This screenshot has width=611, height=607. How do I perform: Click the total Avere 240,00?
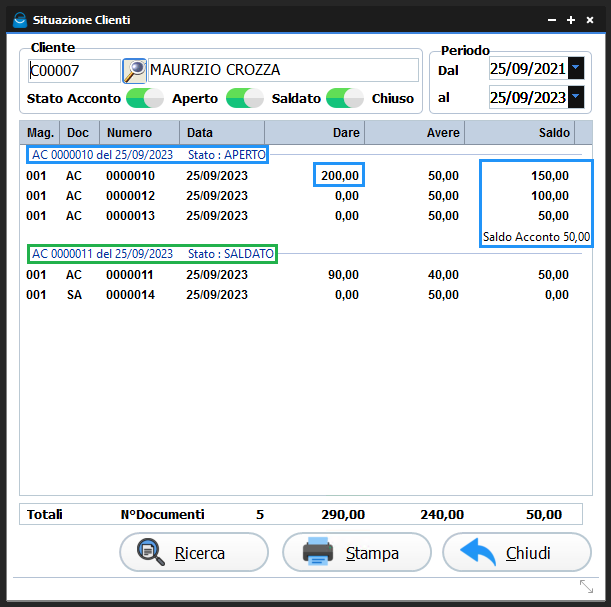pyautogui.click(x=442, y=515)
